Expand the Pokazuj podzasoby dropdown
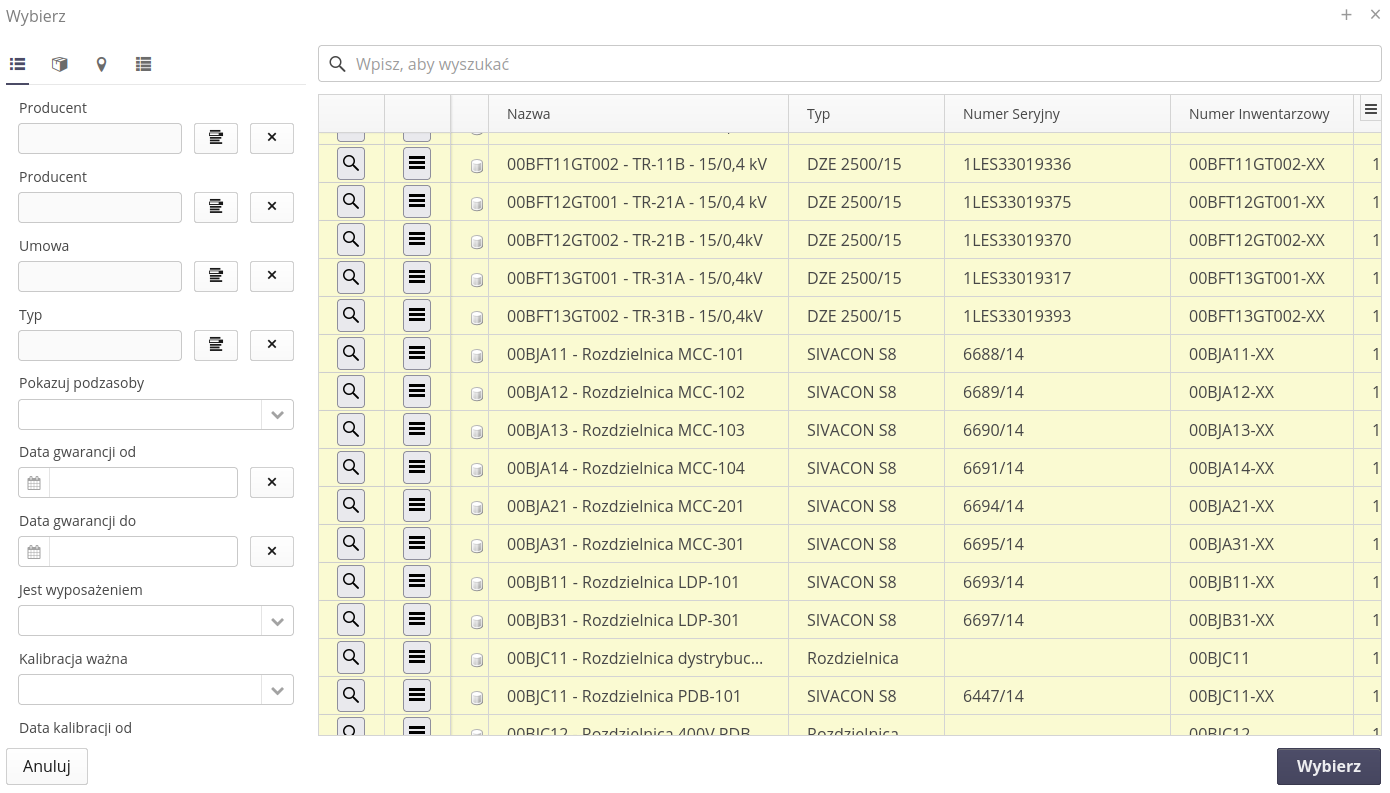Screen dimensions: 1390x793 point(277,415)
